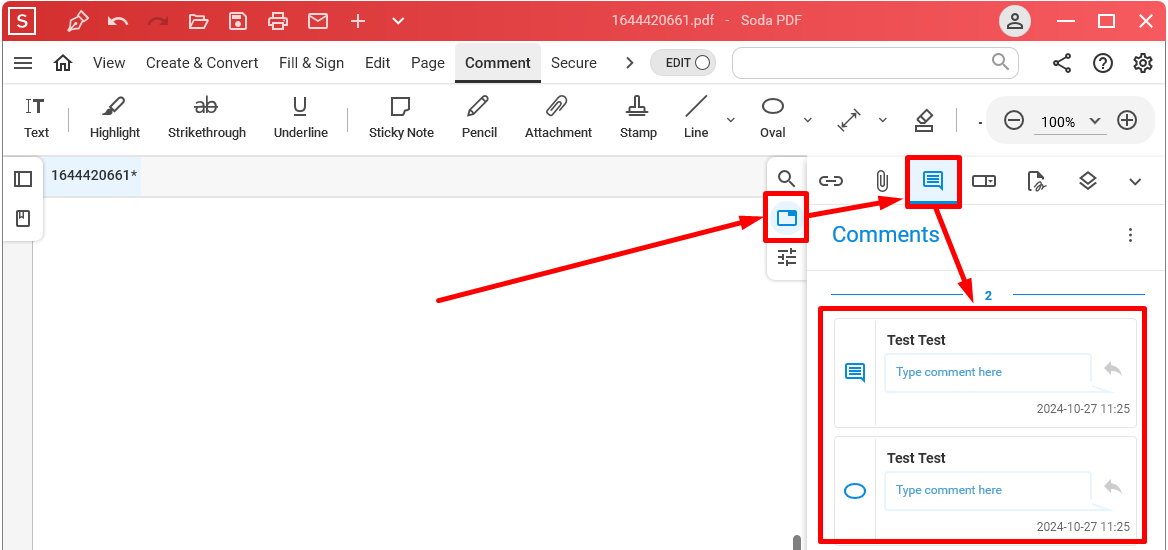Select the distance measurement tool

[x=849, y=120]
